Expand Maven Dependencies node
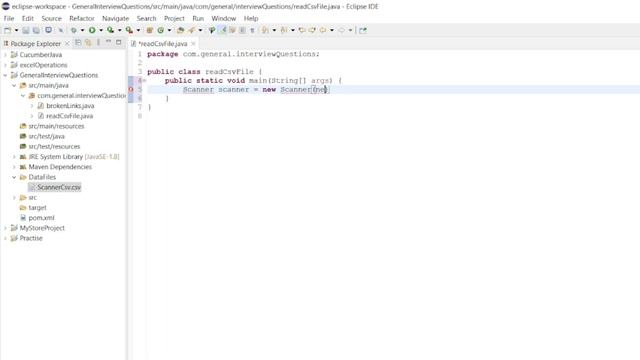 pos(14,167)
